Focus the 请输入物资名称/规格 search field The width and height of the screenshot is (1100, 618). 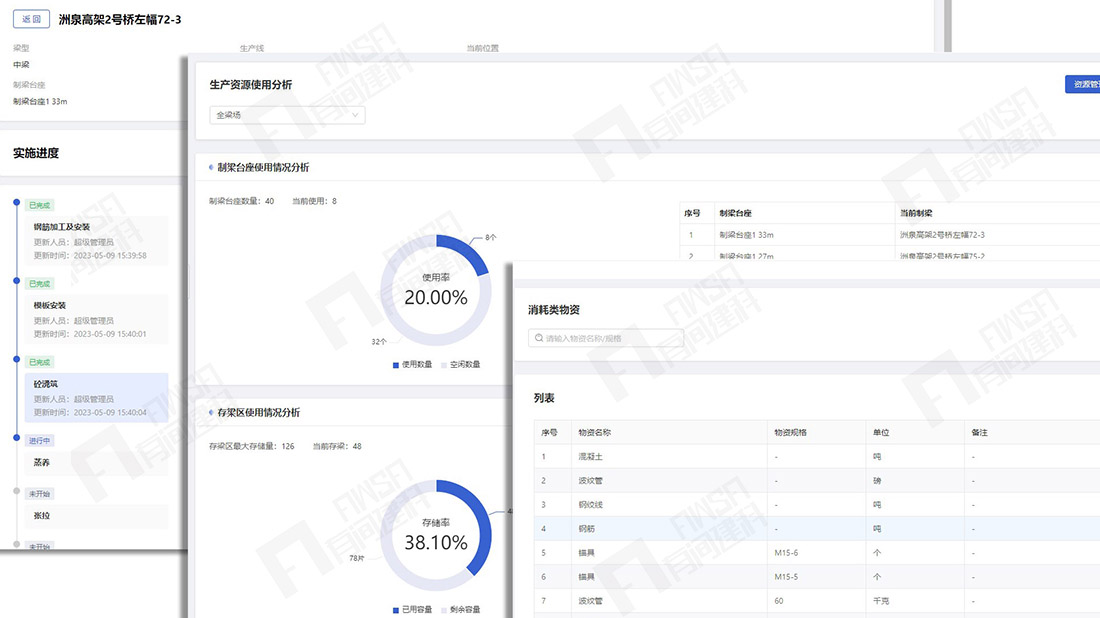[606, 338]
